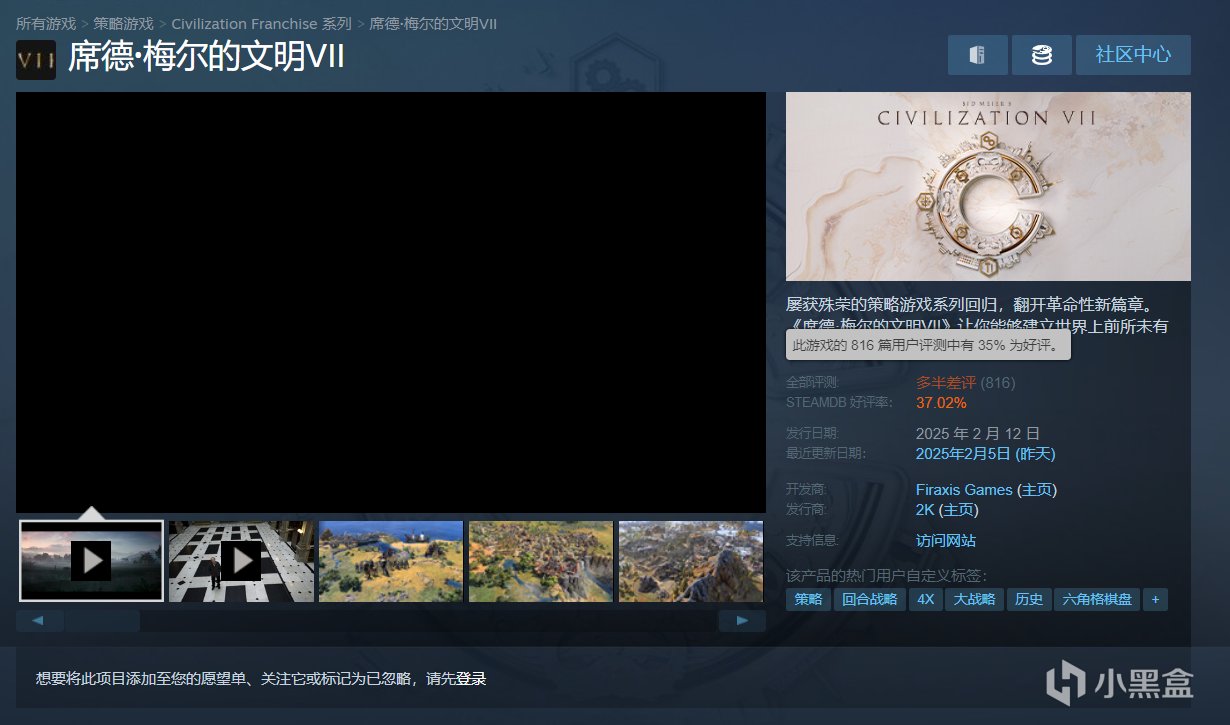Image resolution: width=1230 pixels, height=725 pixels.
Task: Select the 历史 tag
Action: point(1029,600)
